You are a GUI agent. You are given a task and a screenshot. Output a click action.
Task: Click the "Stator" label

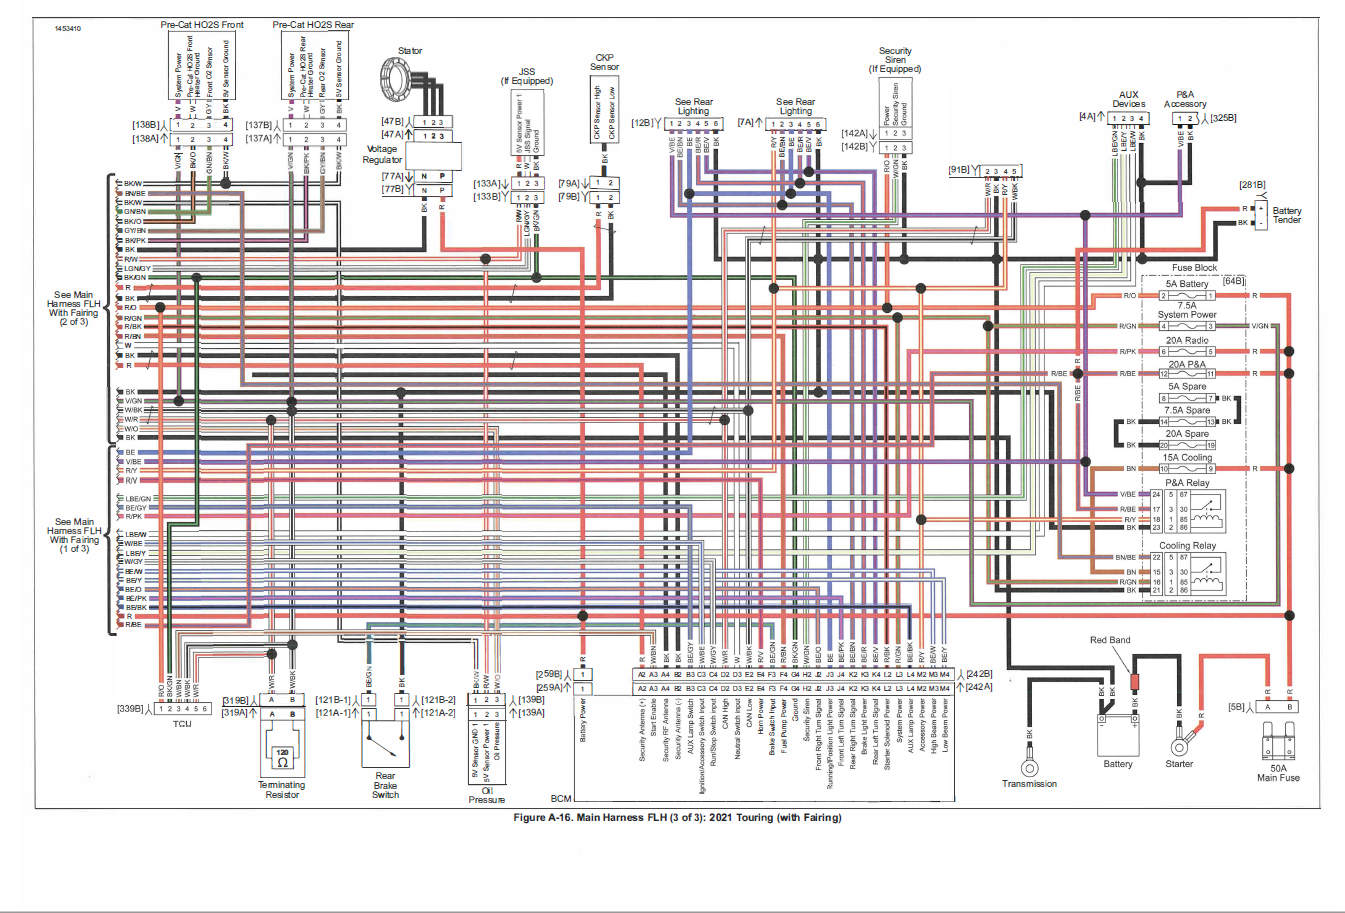(410, 51)
